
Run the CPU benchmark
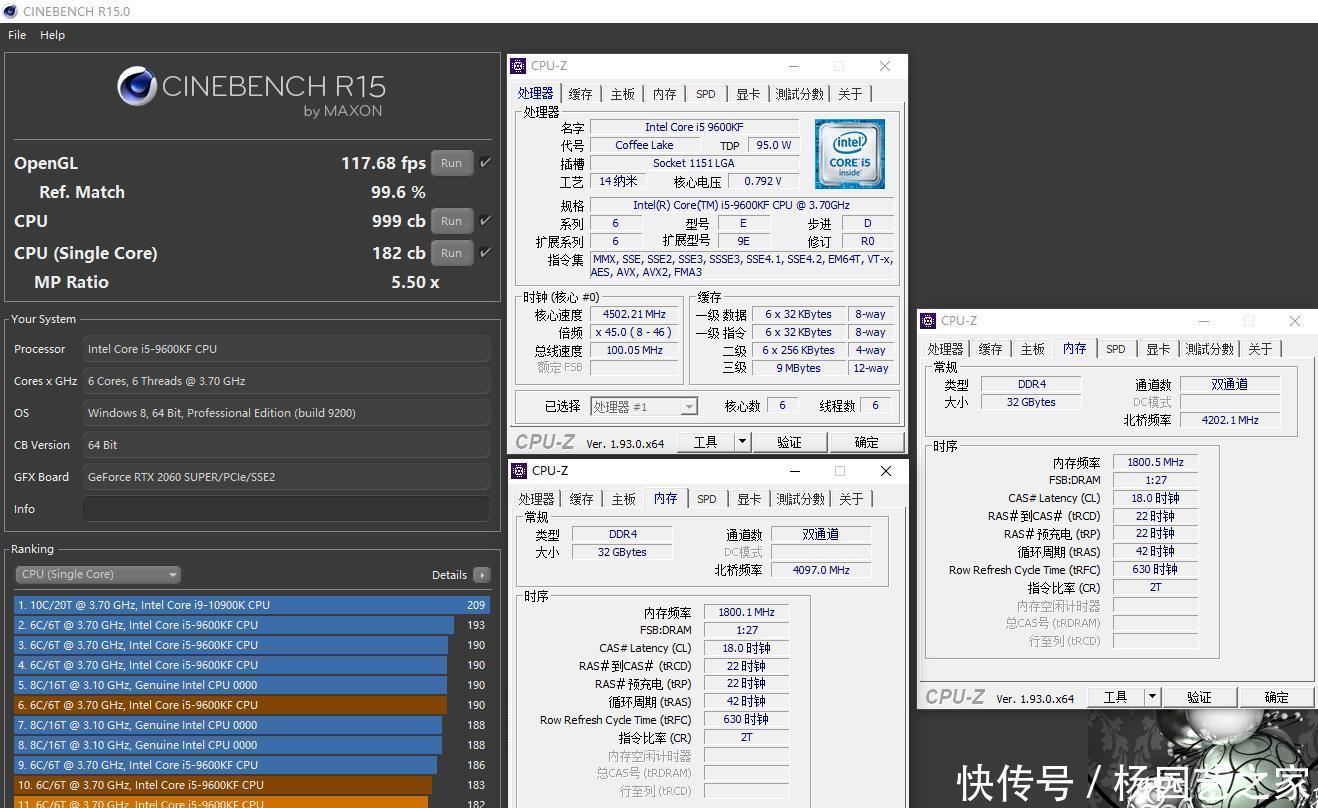[452, 221]
